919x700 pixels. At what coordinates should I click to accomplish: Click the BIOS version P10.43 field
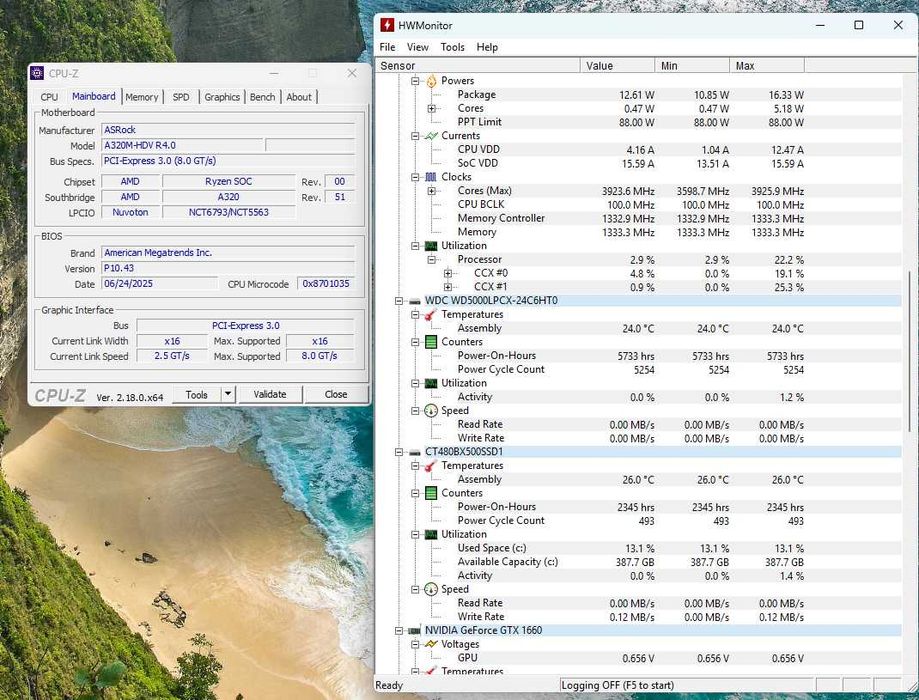click(228, 268)
